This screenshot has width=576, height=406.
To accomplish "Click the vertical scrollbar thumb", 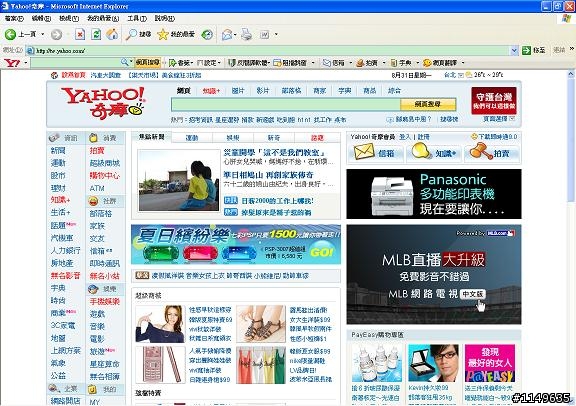I will (571, 140).
